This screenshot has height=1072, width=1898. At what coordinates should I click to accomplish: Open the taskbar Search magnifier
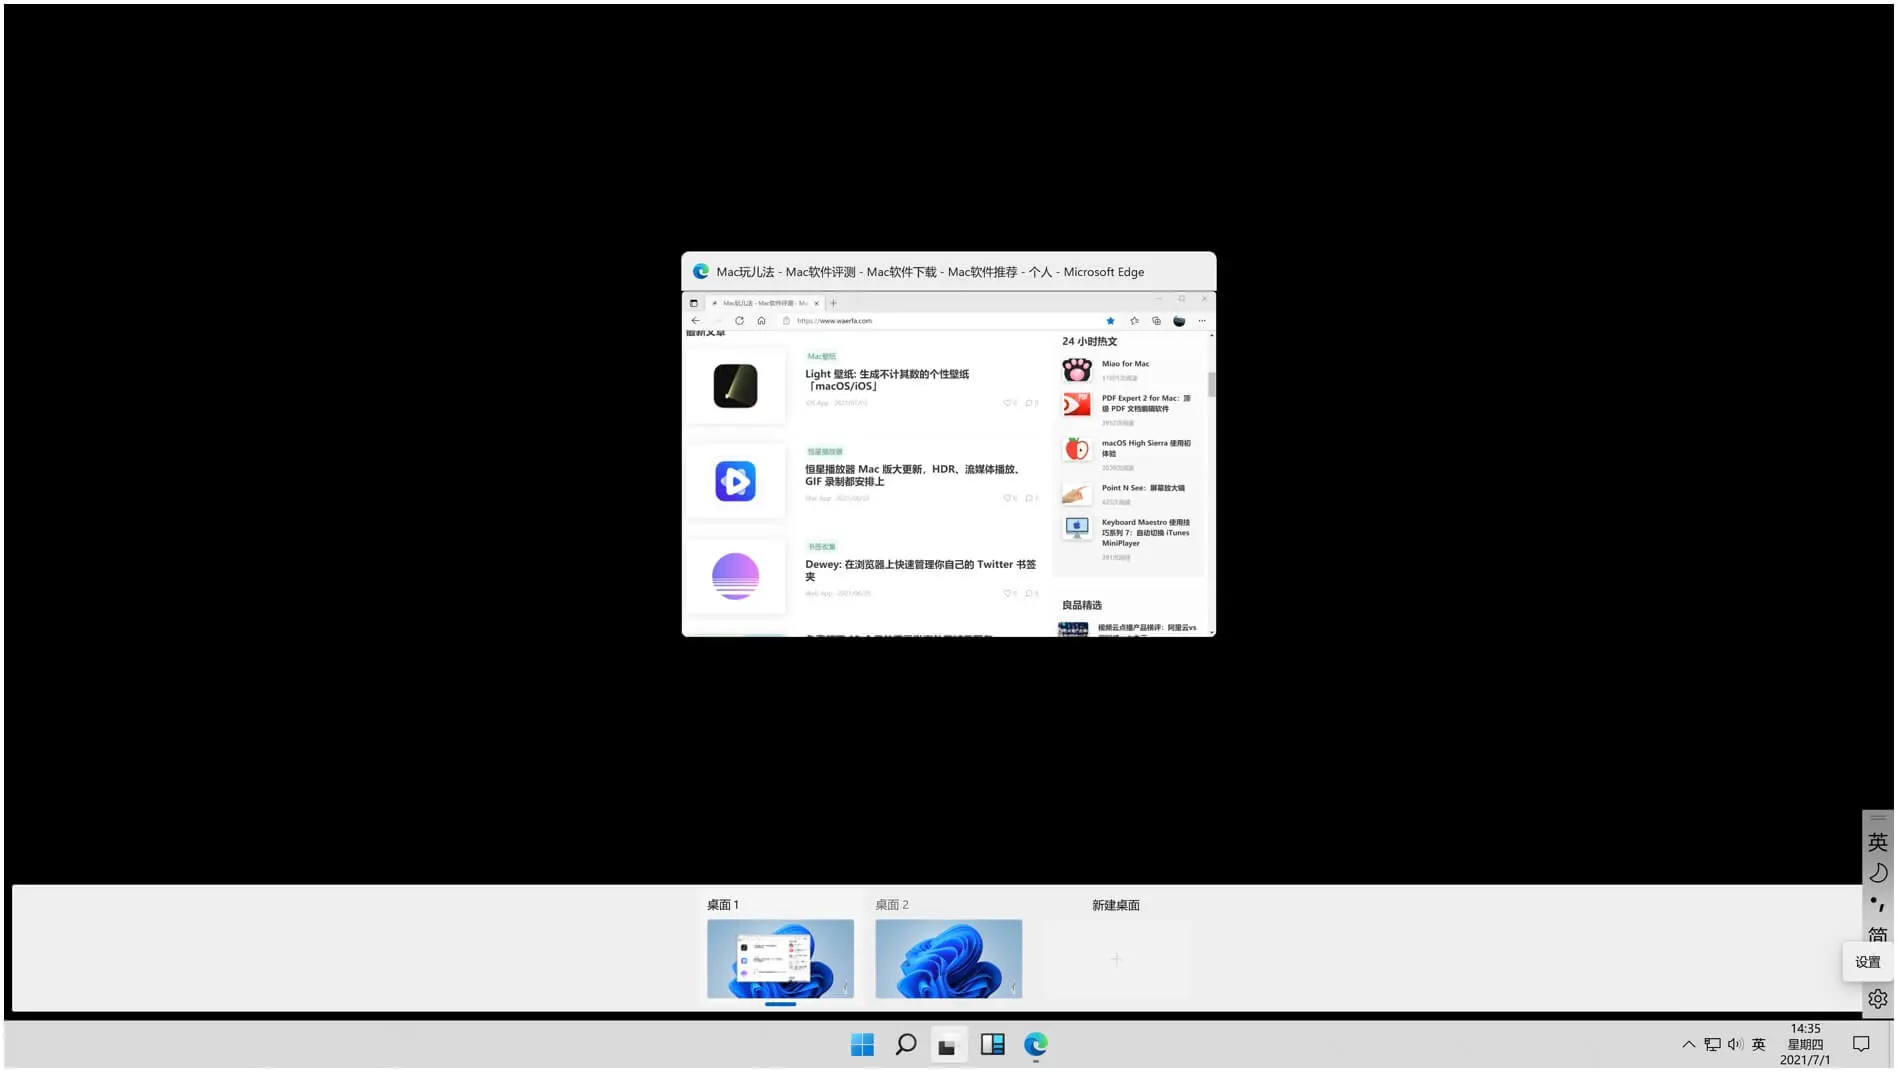(906, 1044)
